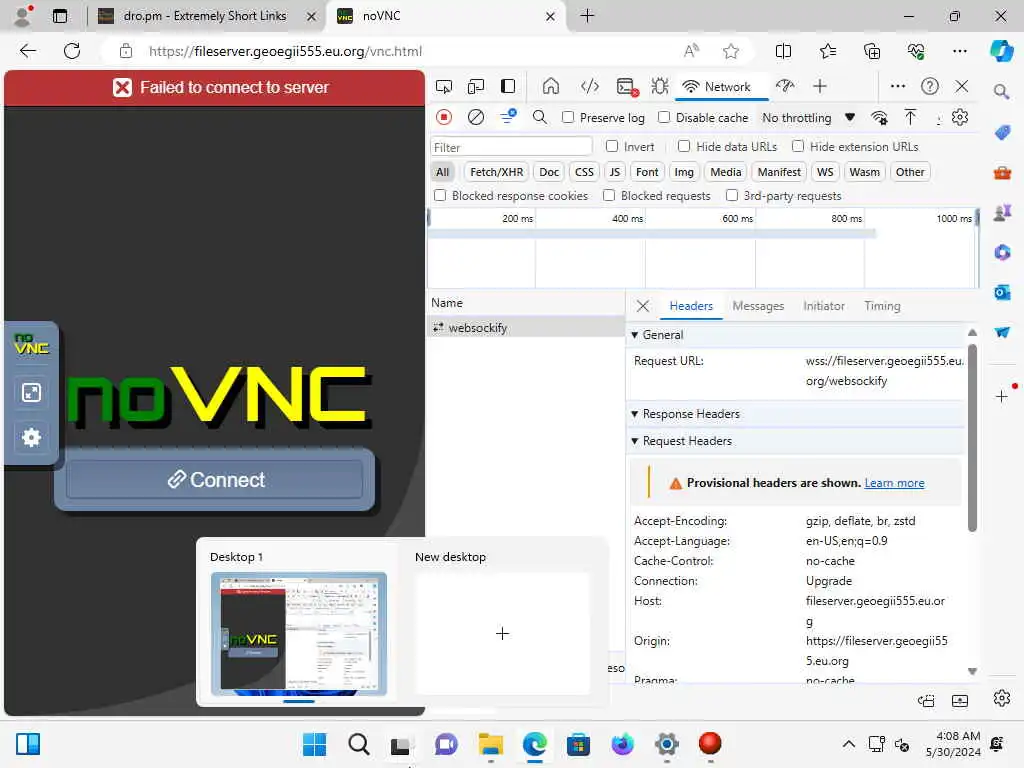The height and width of the screenshot is (768, 1024).
Task: Toggle the DevTools sidebar dock icon
Action: click(x=508, y=86)
